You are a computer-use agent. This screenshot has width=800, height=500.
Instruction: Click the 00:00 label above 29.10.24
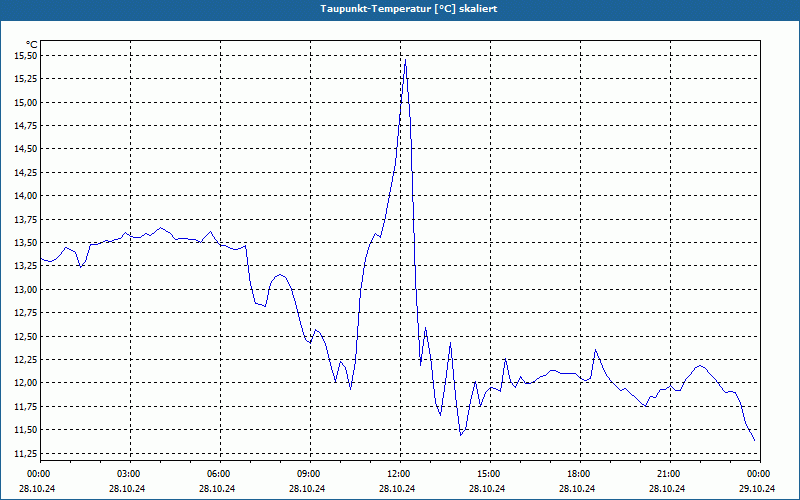(x=760, y=474)
